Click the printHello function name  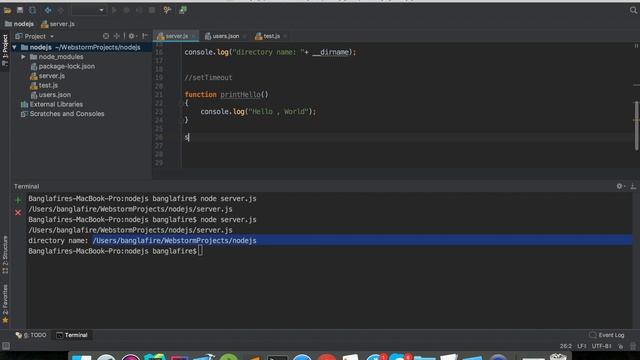[x=240, y=95]
